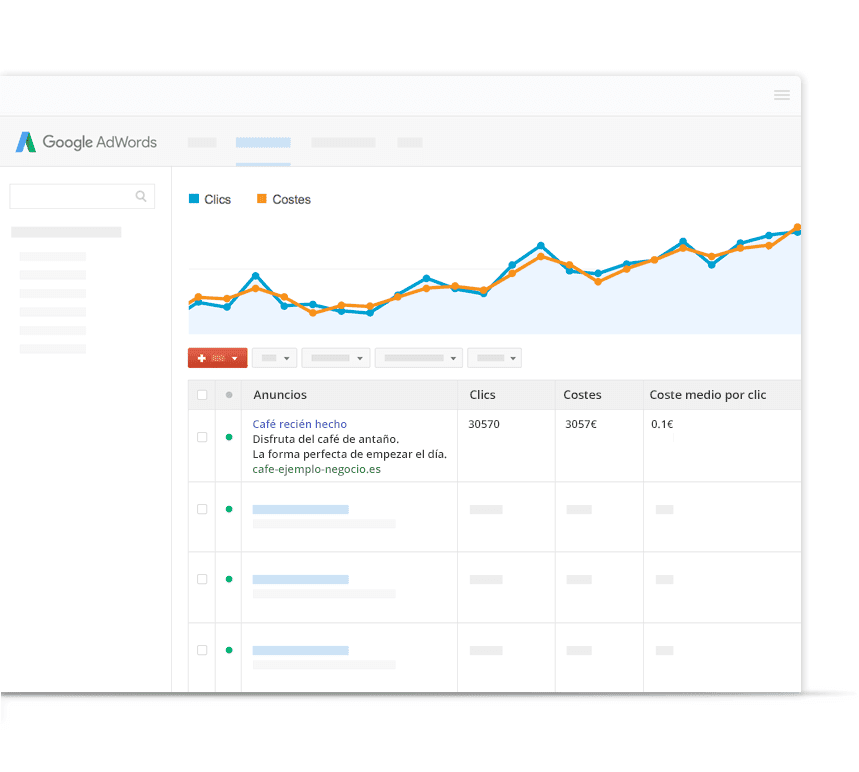
Task: Tick the select-all checkbox in table header
Action: pos(202,395)
